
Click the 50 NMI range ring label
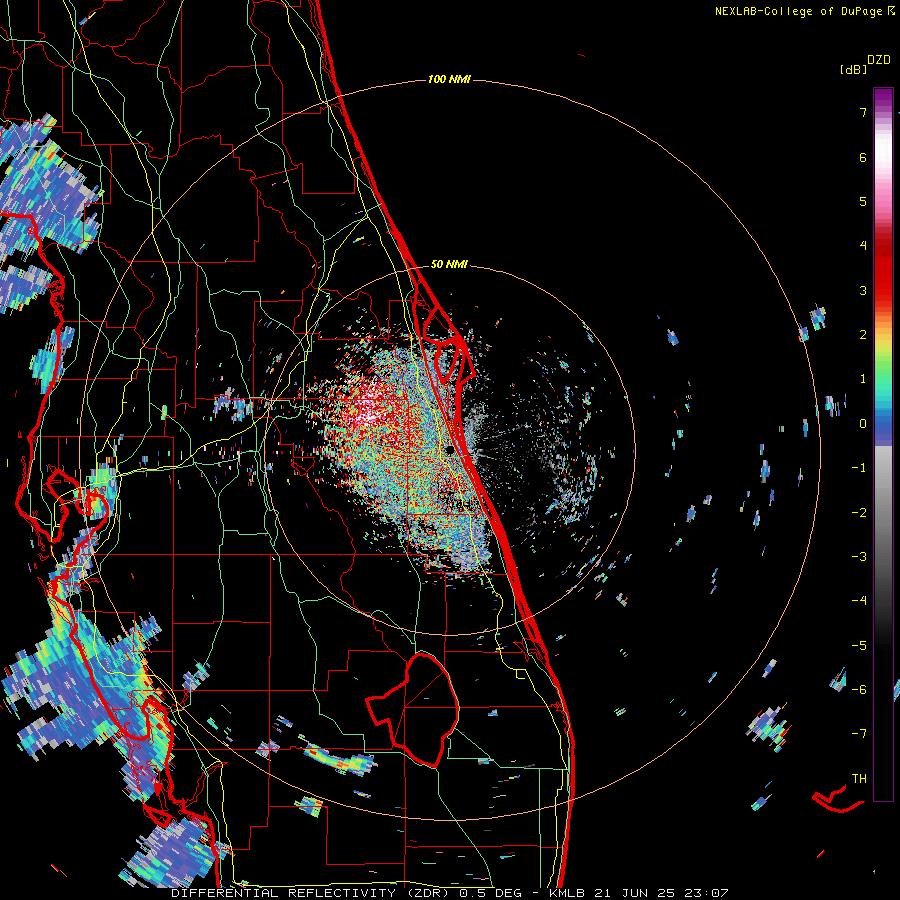click(x=449, y=264)
